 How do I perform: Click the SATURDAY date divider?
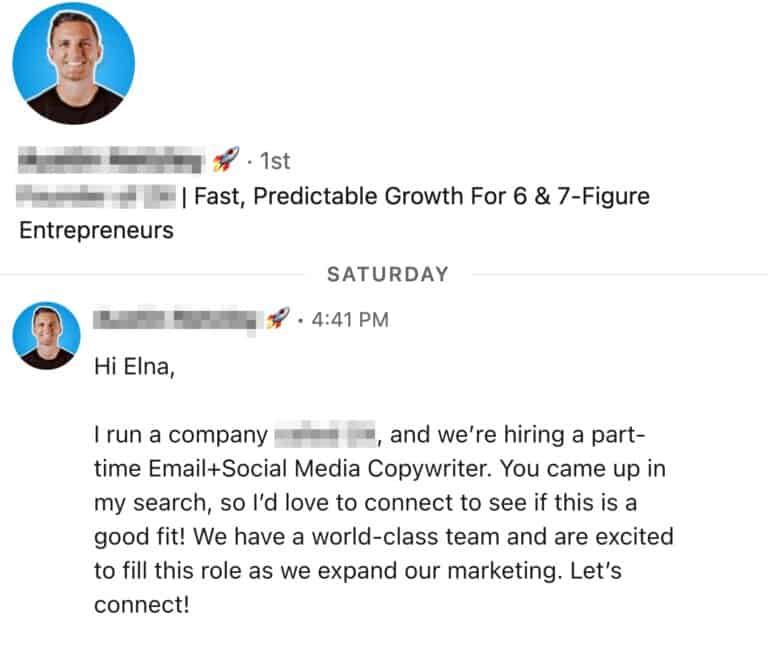[384, 274]
